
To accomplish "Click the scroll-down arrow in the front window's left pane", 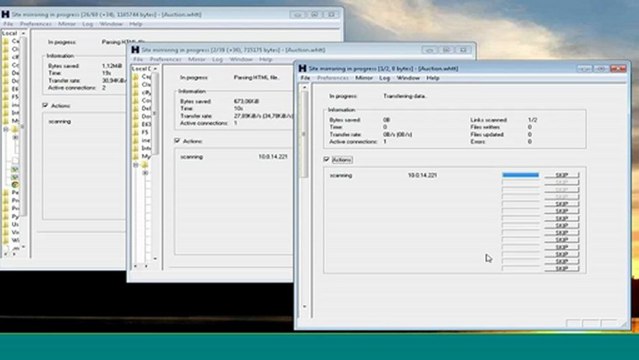I will click(304, 307).
